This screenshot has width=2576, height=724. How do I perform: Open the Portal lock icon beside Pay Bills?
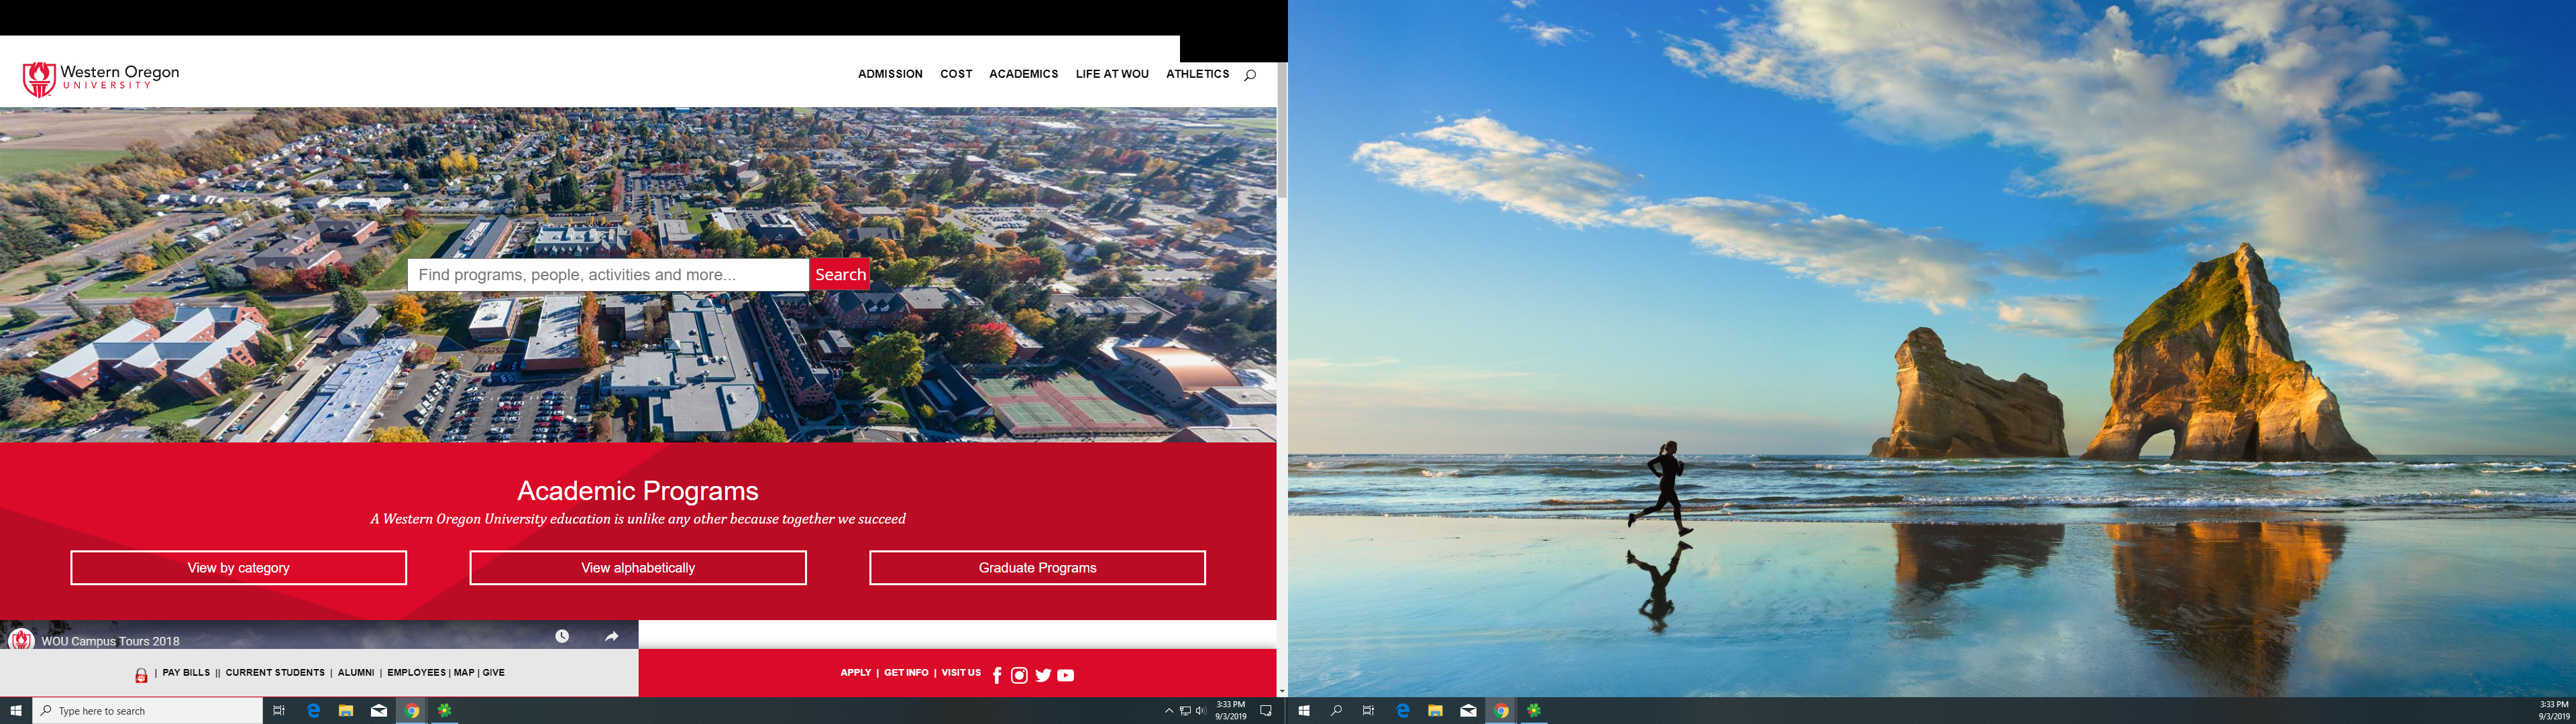pyautogui.click(x=141, y=675)
